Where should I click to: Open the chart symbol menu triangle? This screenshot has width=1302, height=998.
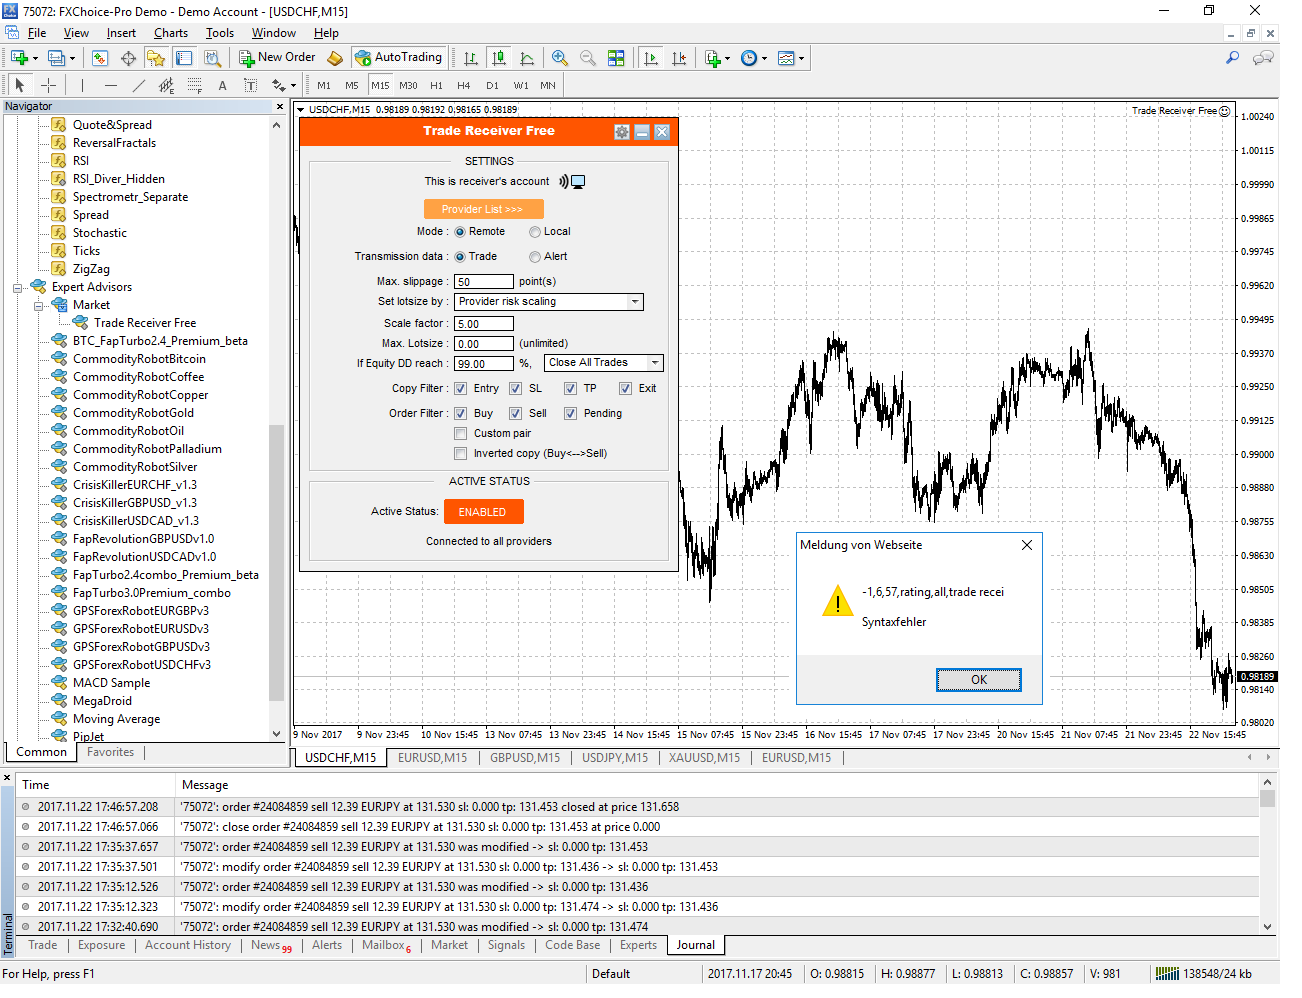301,110
